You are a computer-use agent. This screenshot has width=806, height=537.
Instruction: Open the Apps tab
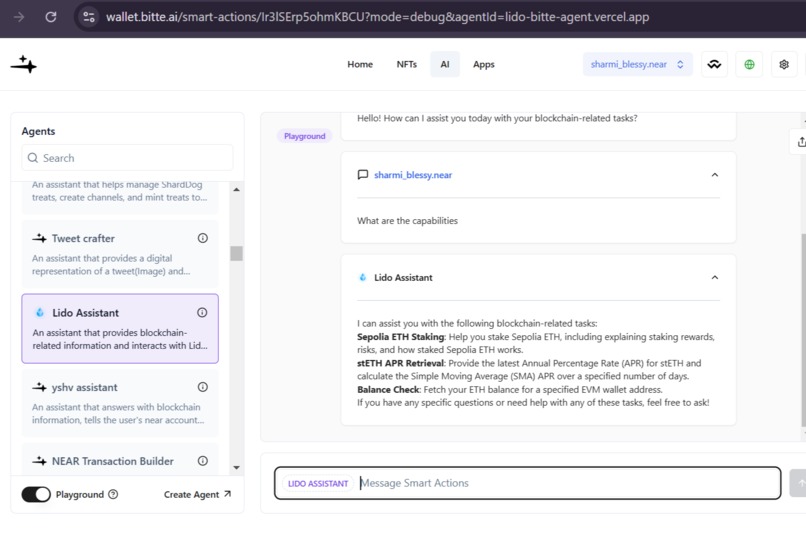pos(484,64)
